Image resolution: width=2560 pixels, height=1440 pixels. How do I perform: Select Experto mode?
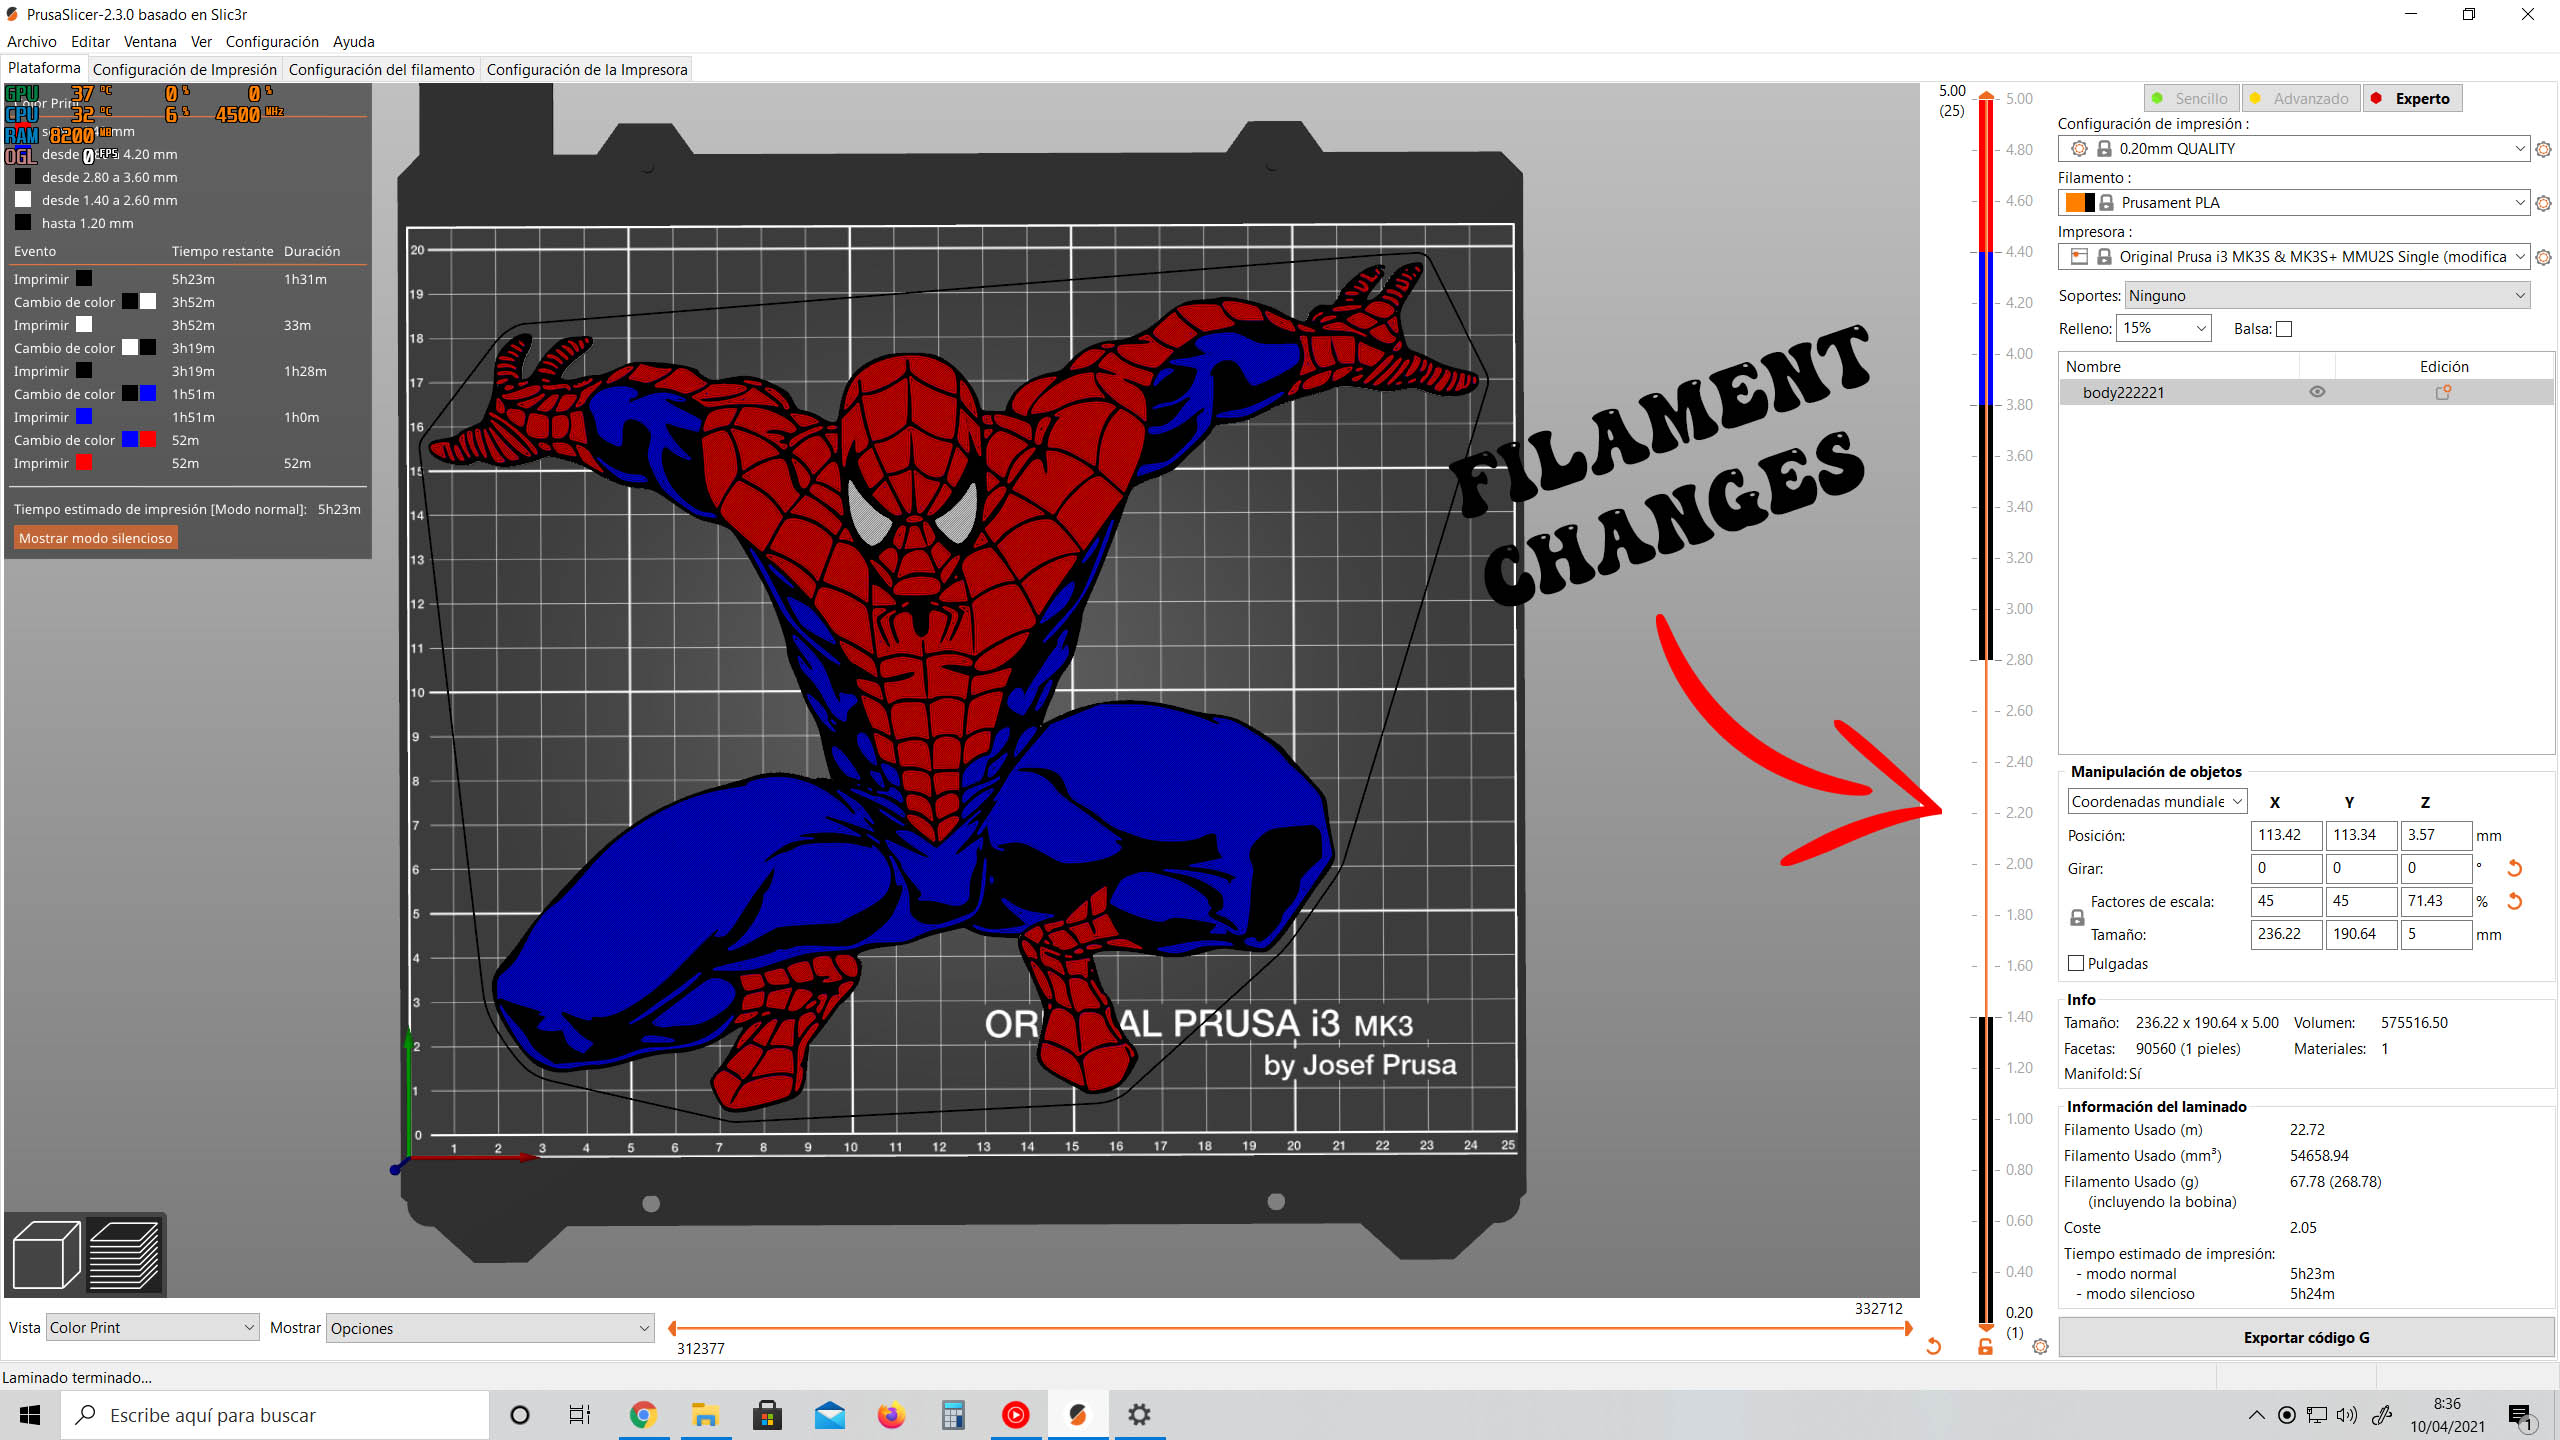(x=2411, y=98)
